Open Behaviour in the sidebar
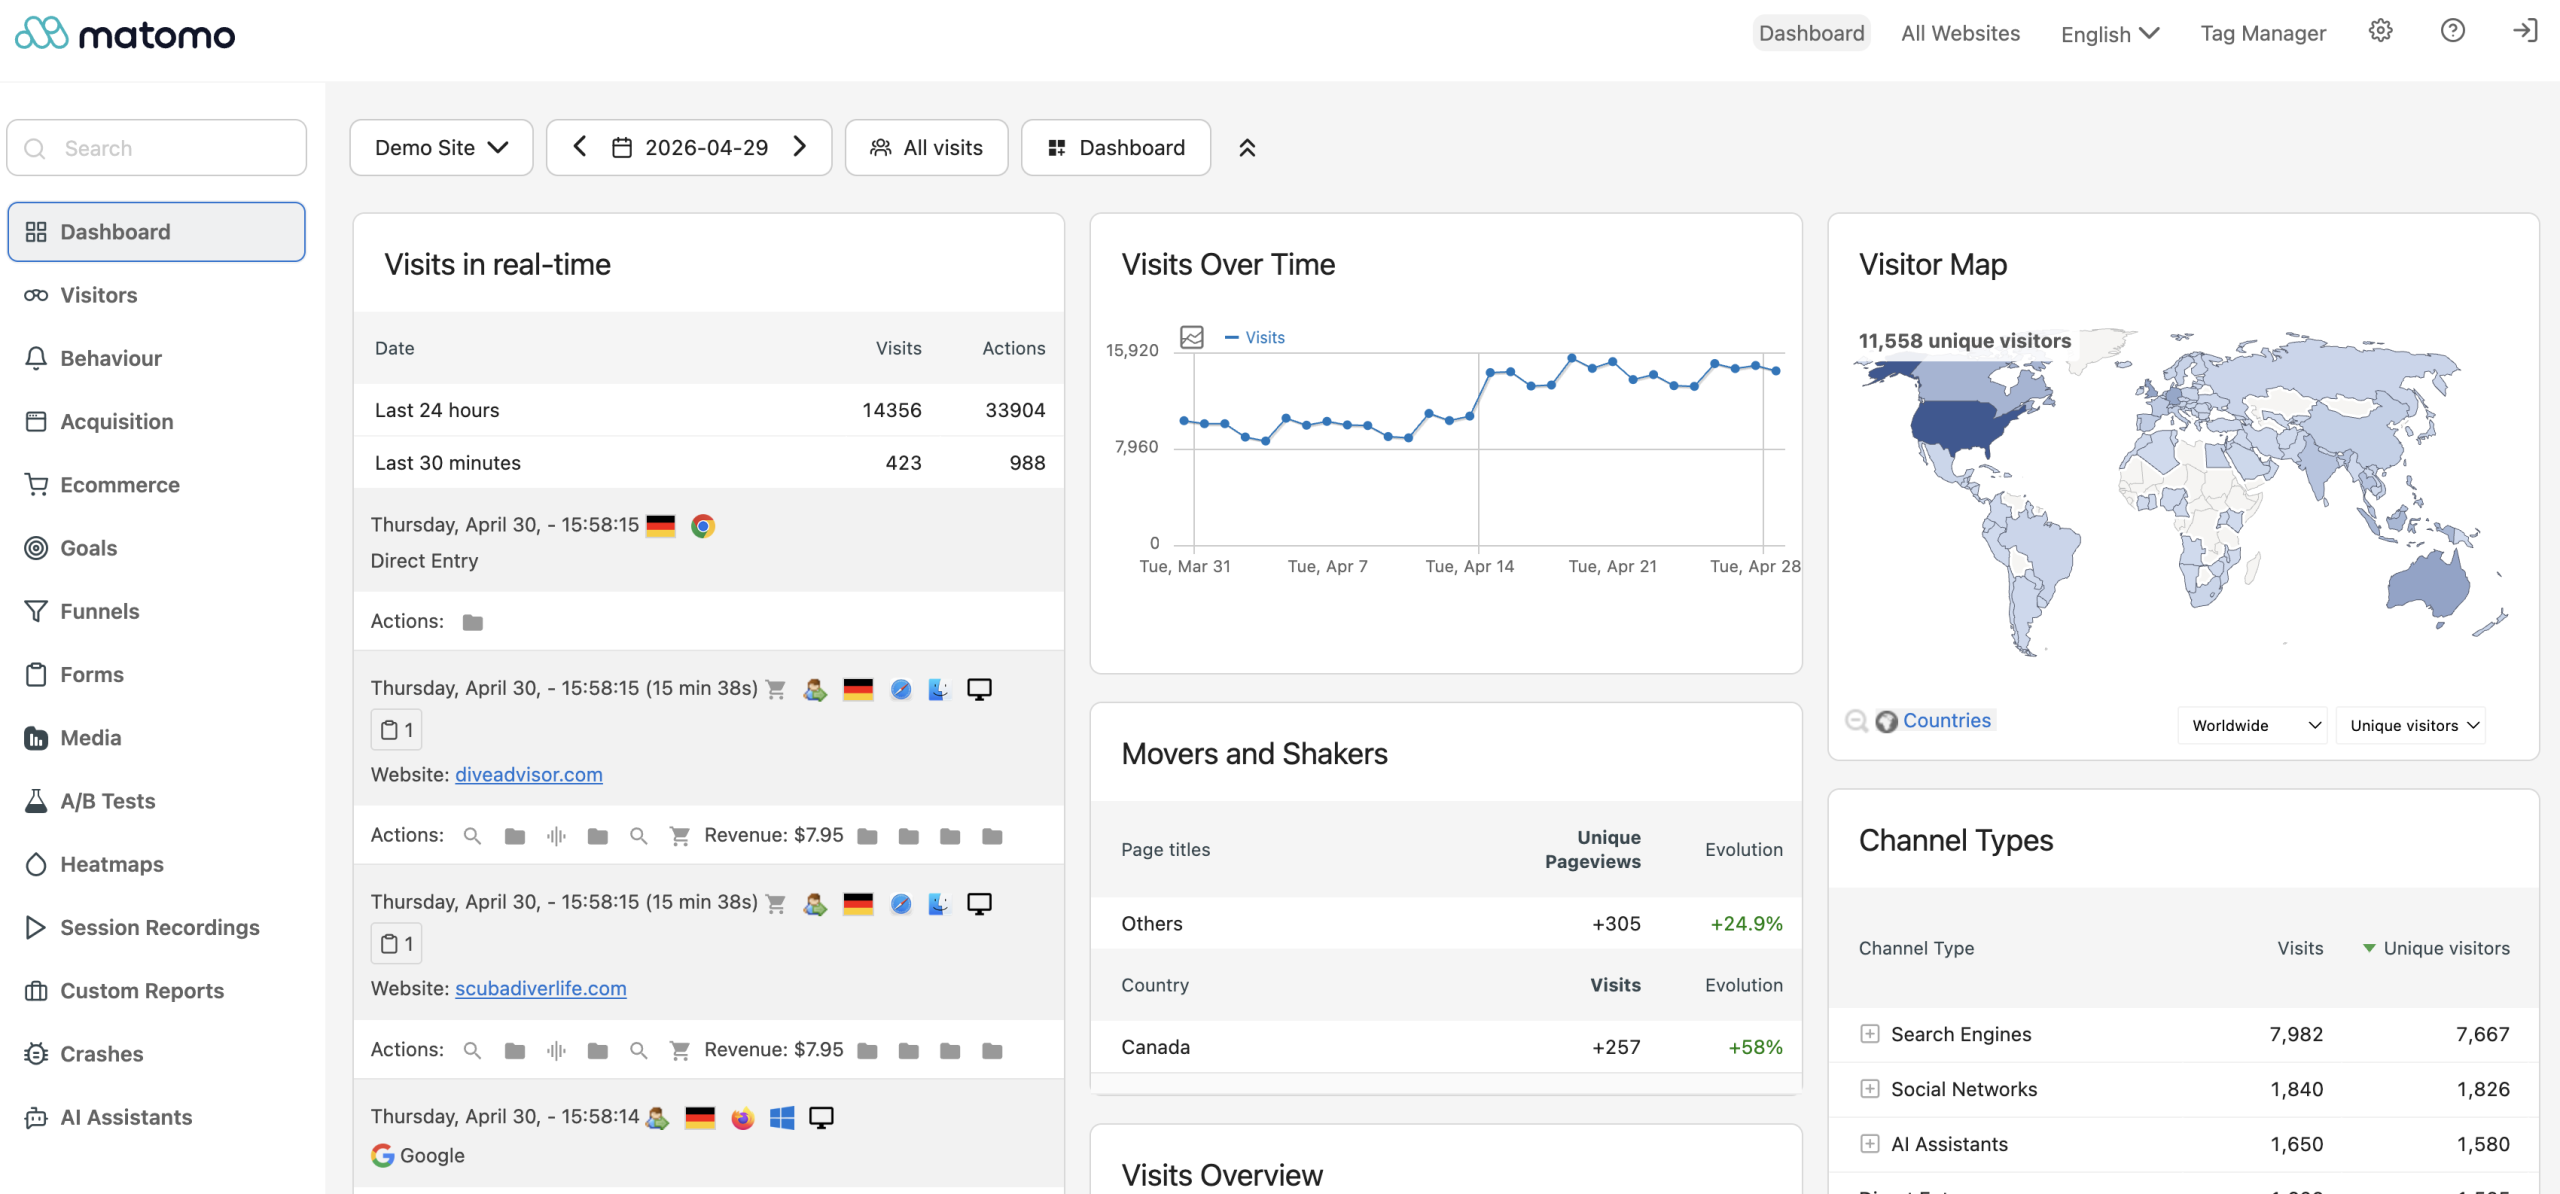Viewport: 2560px width, 1194px height. 157,358
